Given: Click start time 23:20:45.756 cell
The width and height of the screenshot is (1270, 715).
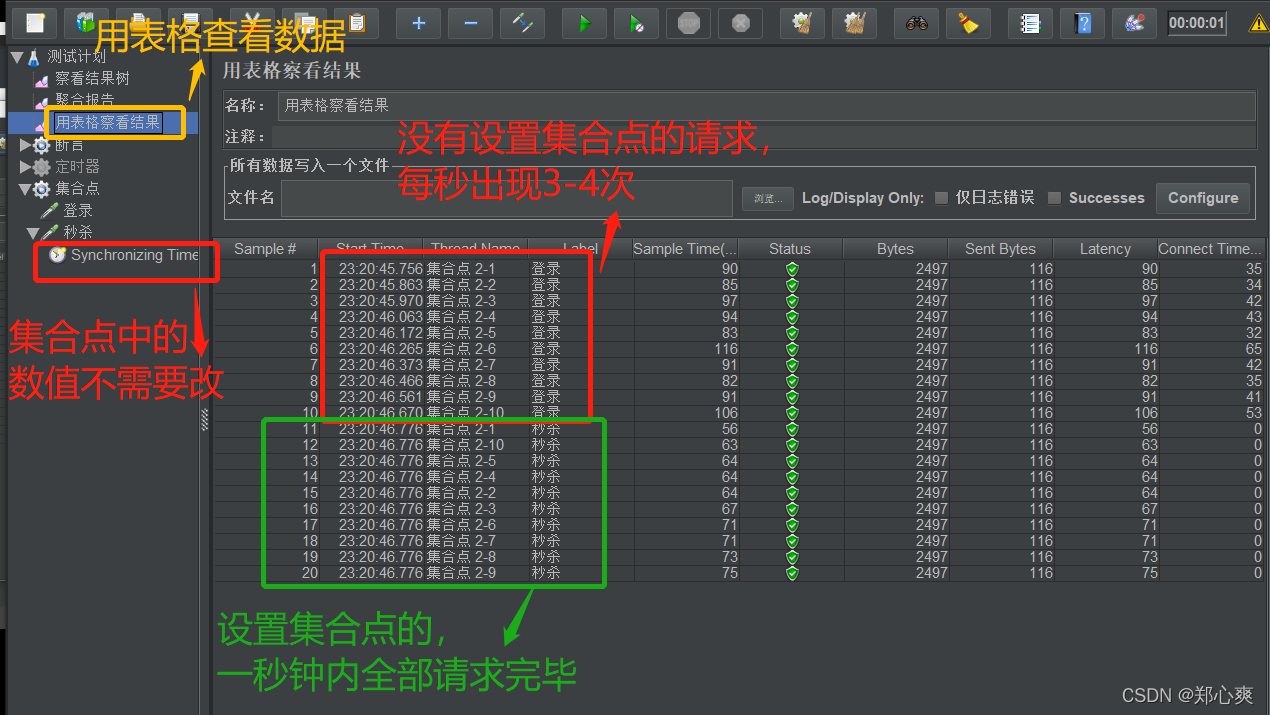Looking at the screenshot, I should click(381, 269).
